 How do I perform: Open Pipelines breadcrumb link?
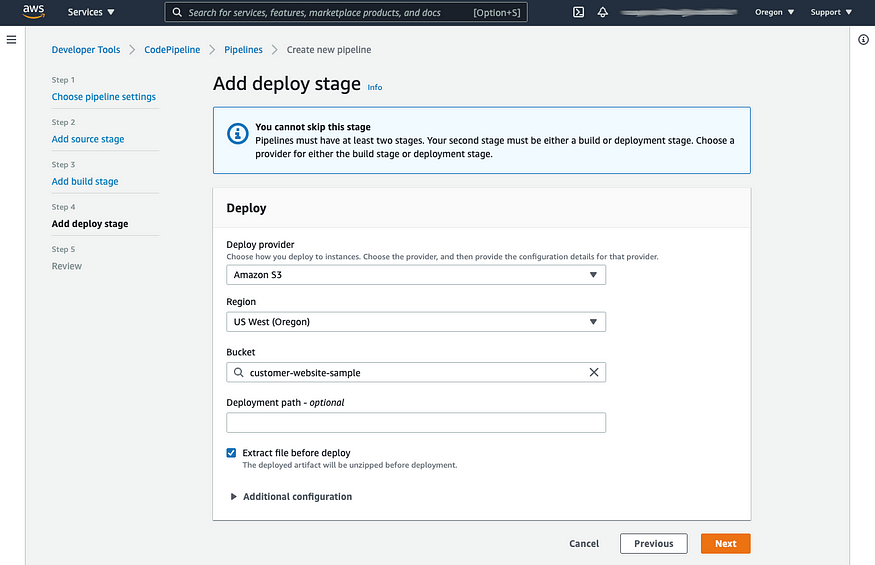243,50
